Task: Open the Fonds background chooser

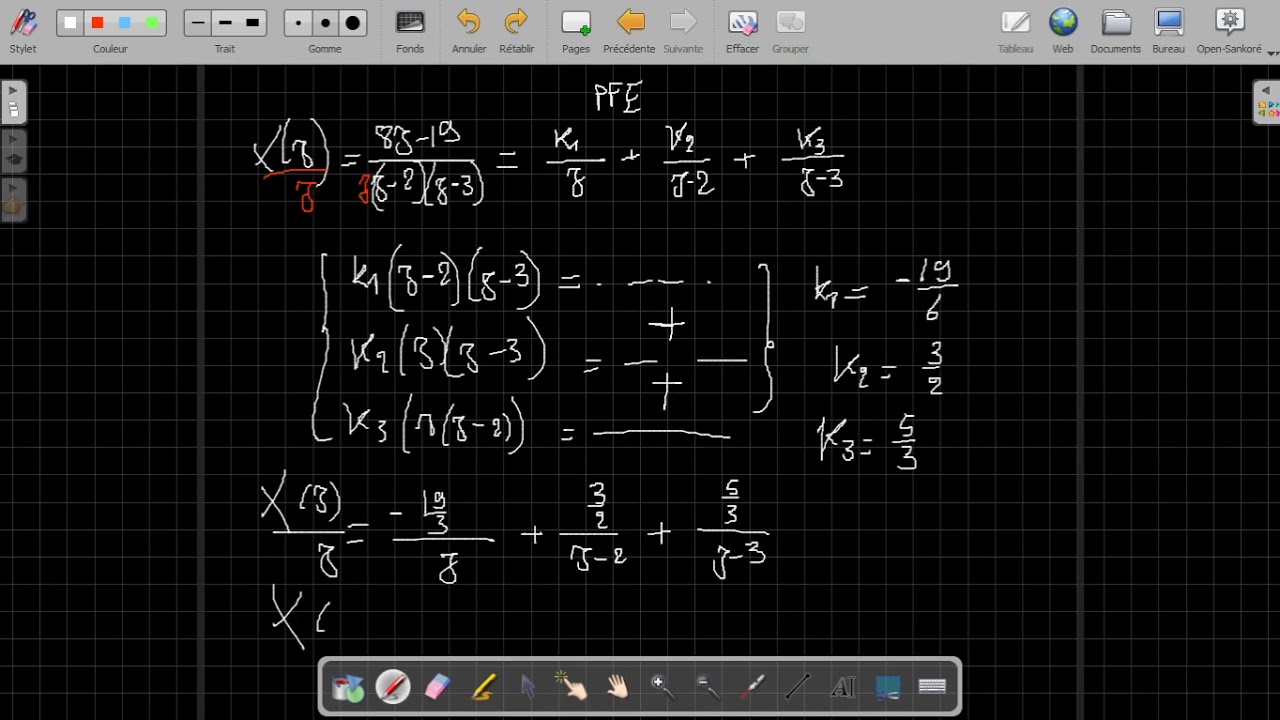Action: (x=410, y=30)
